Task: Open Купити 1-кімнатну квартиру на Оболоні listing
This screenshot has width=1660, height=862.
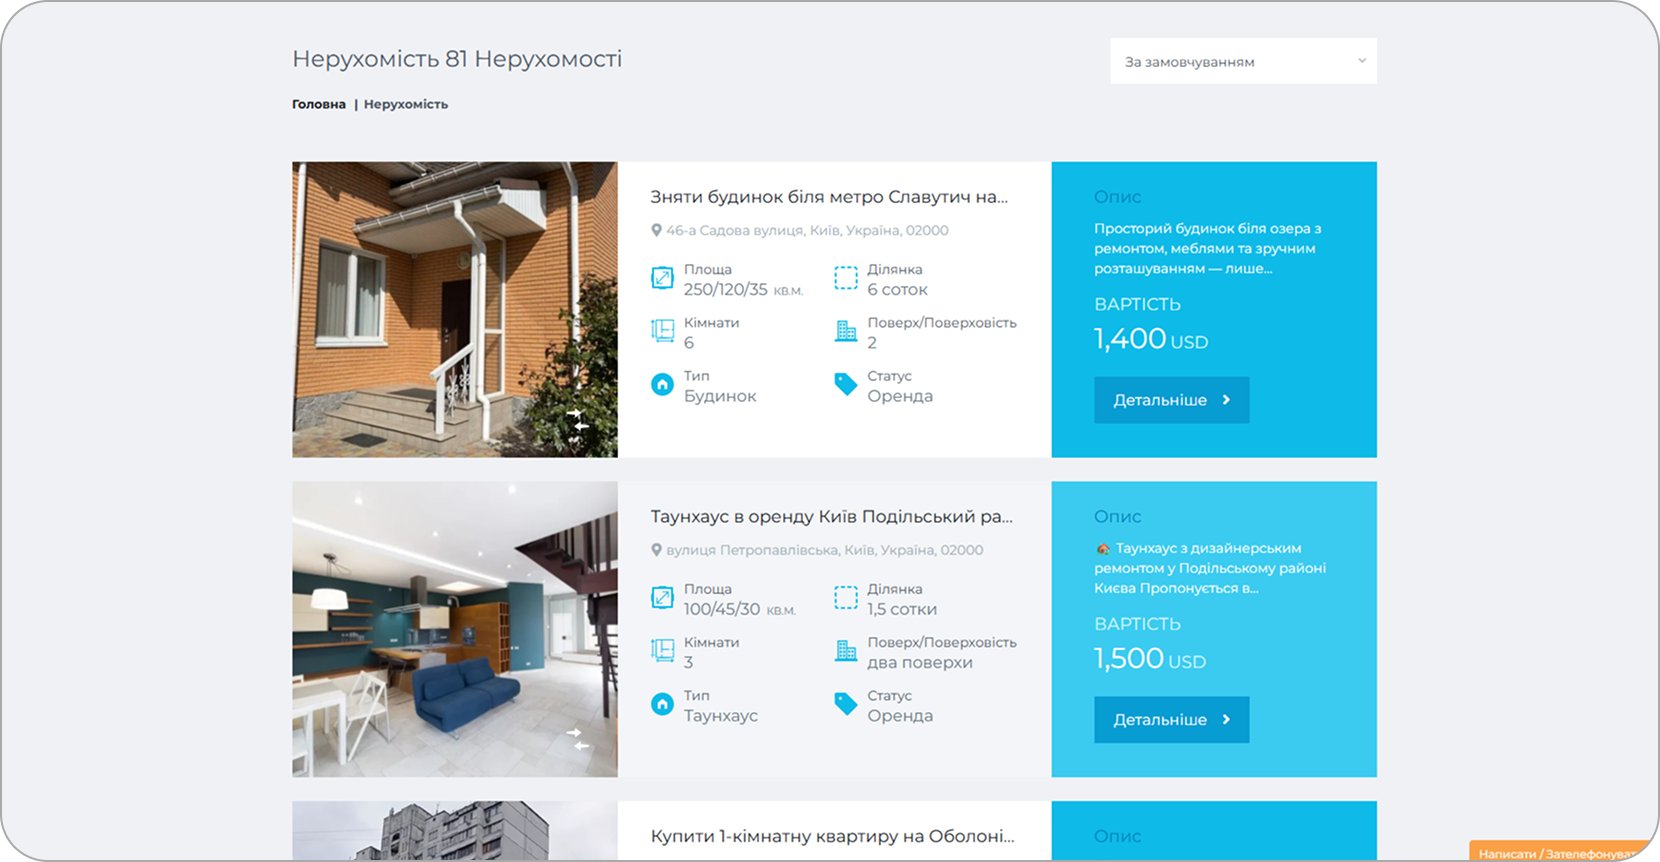Action: pos(832,836)
